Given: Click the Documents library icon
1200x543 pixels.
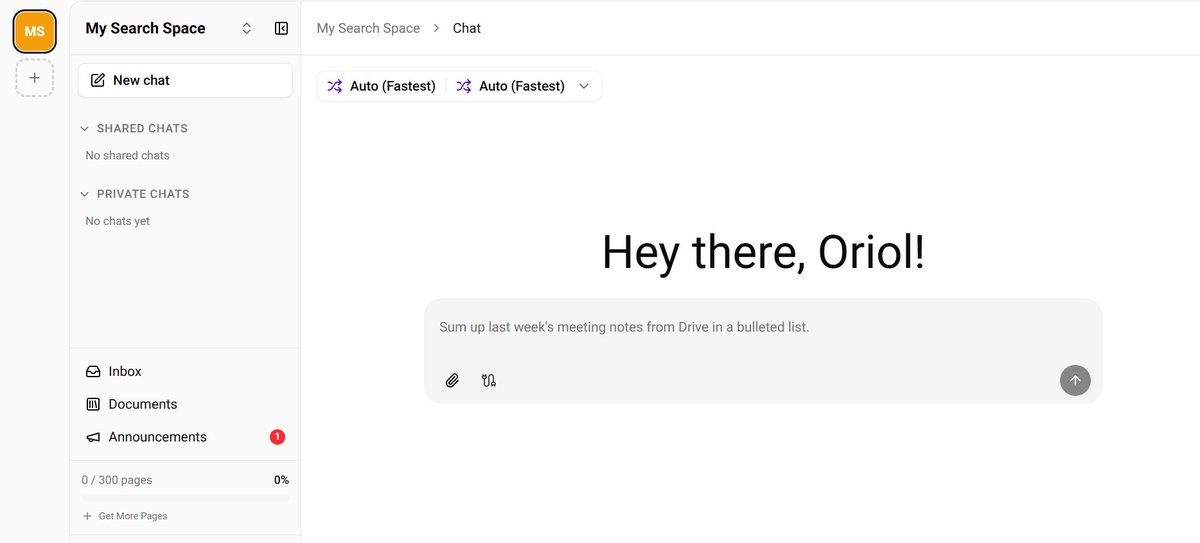Looking at the screenshot, I should tap(93, 404).
